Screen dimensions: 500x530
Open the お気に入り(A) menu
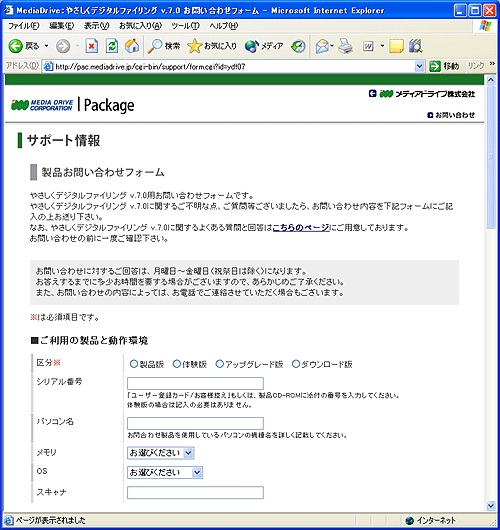point(140,26)
